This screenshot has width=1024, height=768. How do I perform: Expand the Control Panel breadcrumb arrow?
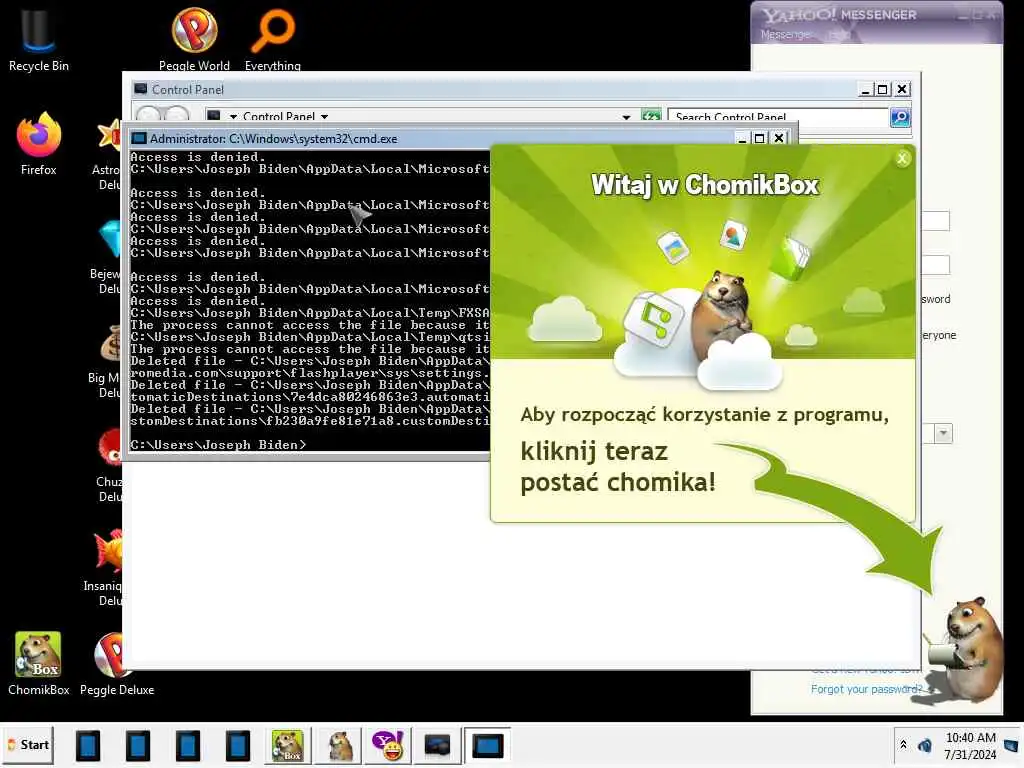(324, 117)
